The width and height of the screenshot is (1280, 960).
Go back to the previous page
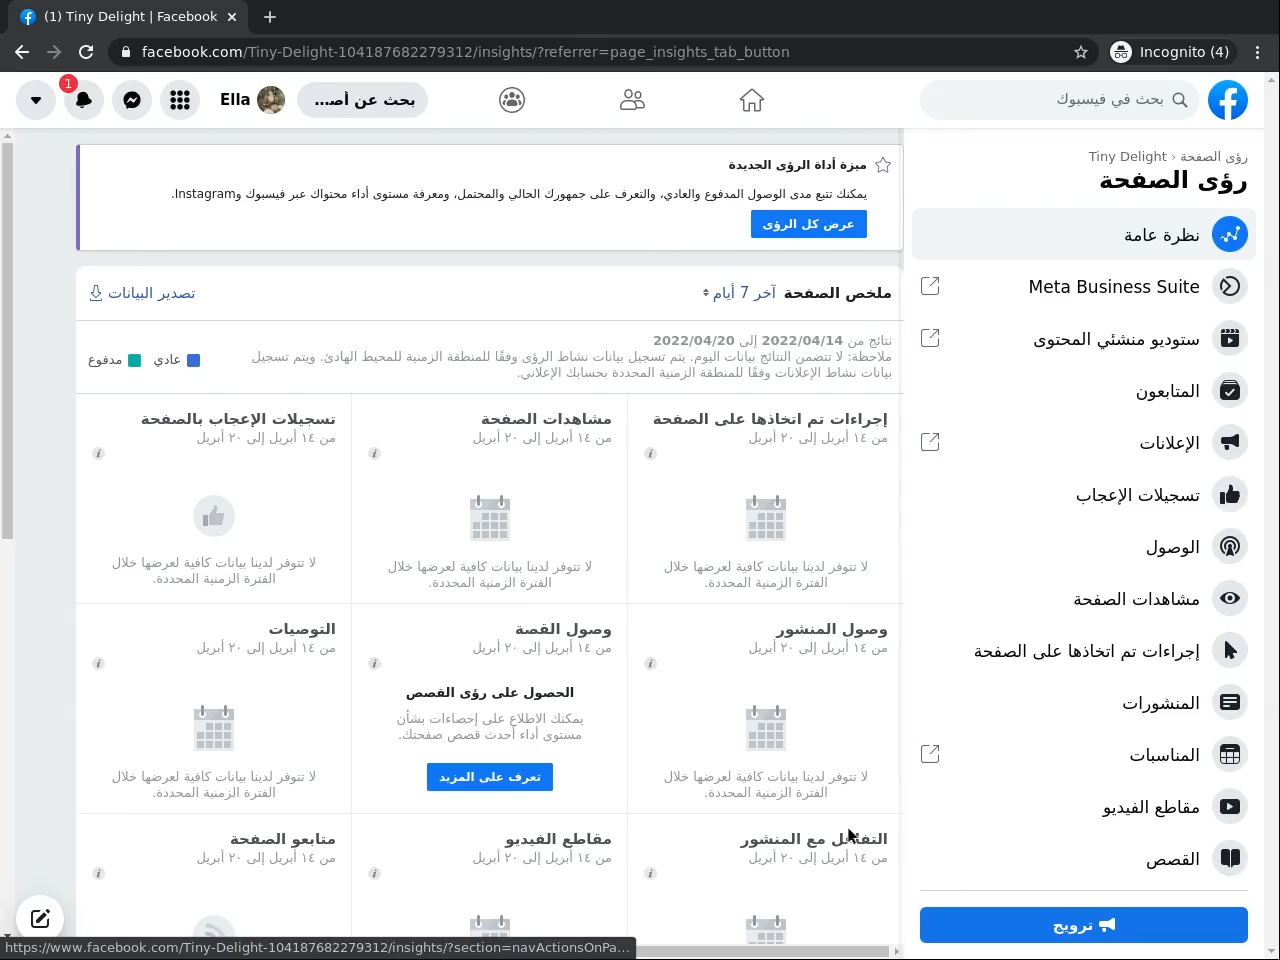tap(22, 52)
